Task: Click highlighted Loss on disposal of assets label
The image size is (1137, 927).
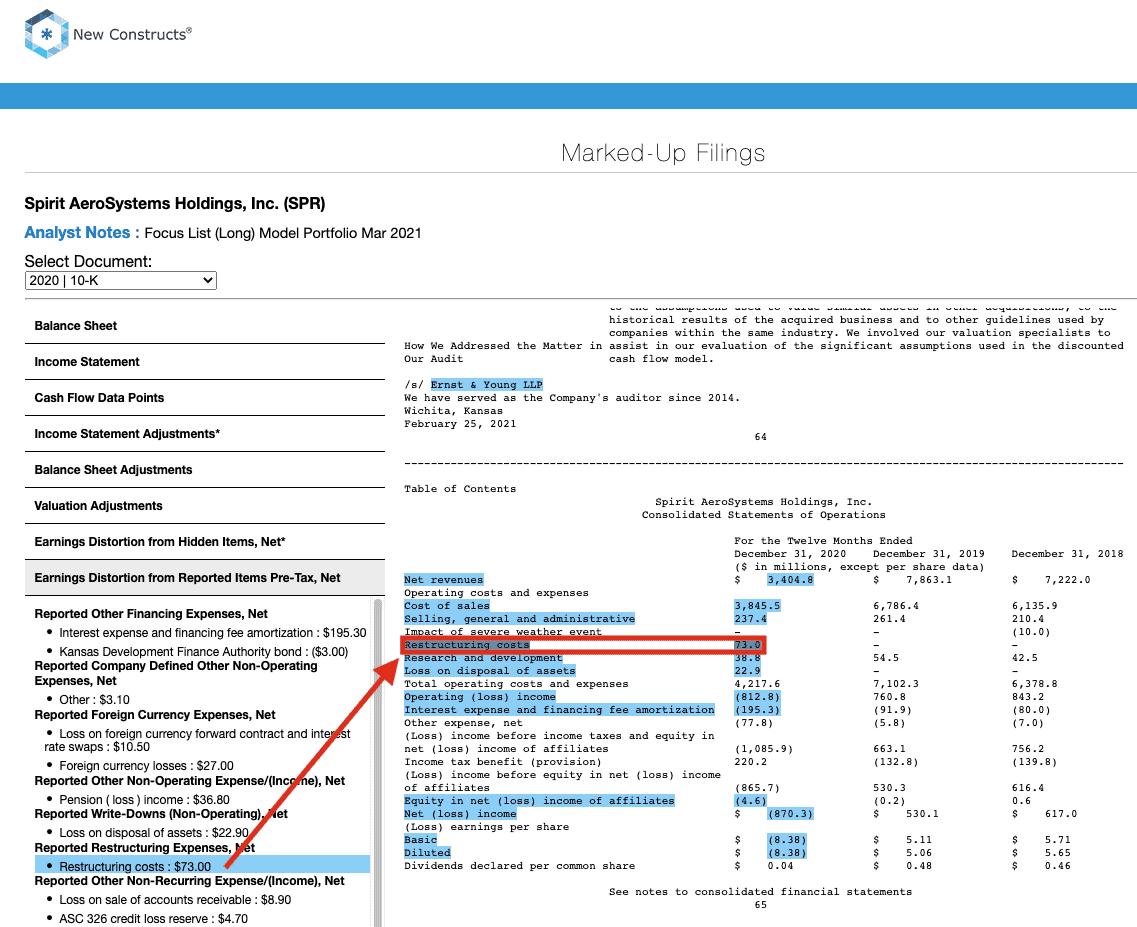Action: (x=489, y=671)
